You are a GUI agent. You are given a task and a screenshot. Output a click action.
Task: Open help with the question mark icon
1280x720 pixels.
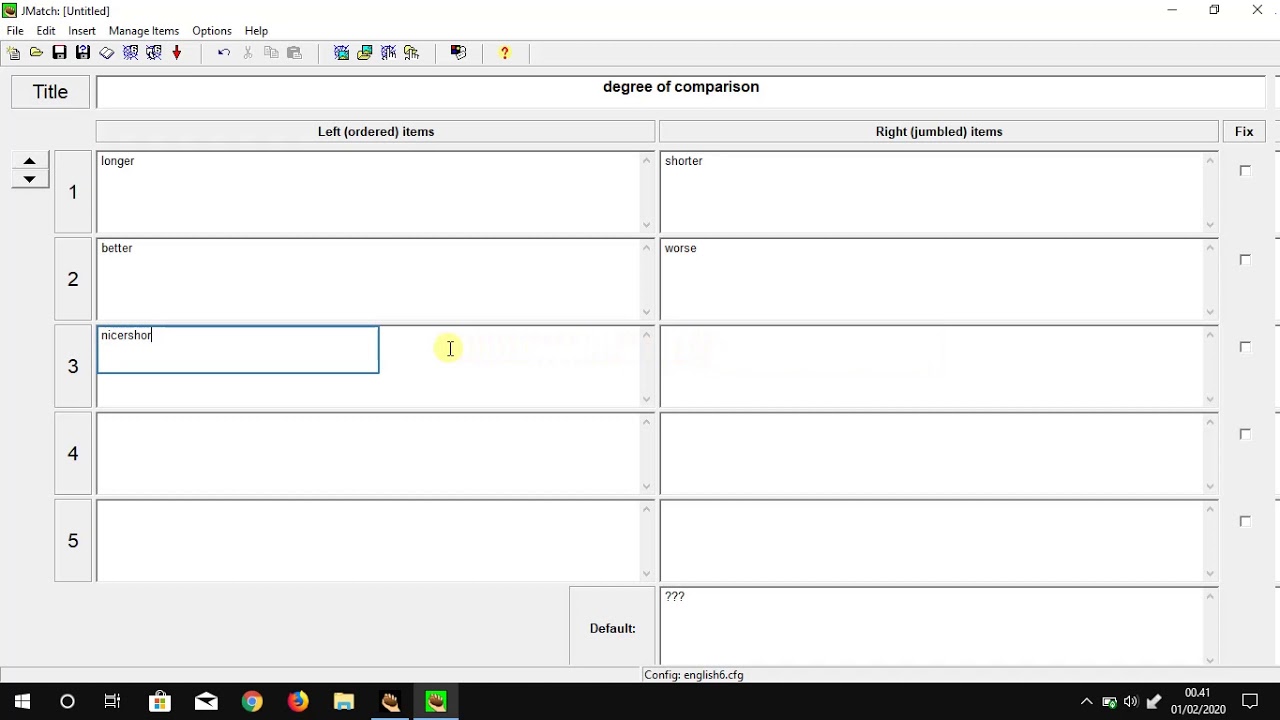505,53
